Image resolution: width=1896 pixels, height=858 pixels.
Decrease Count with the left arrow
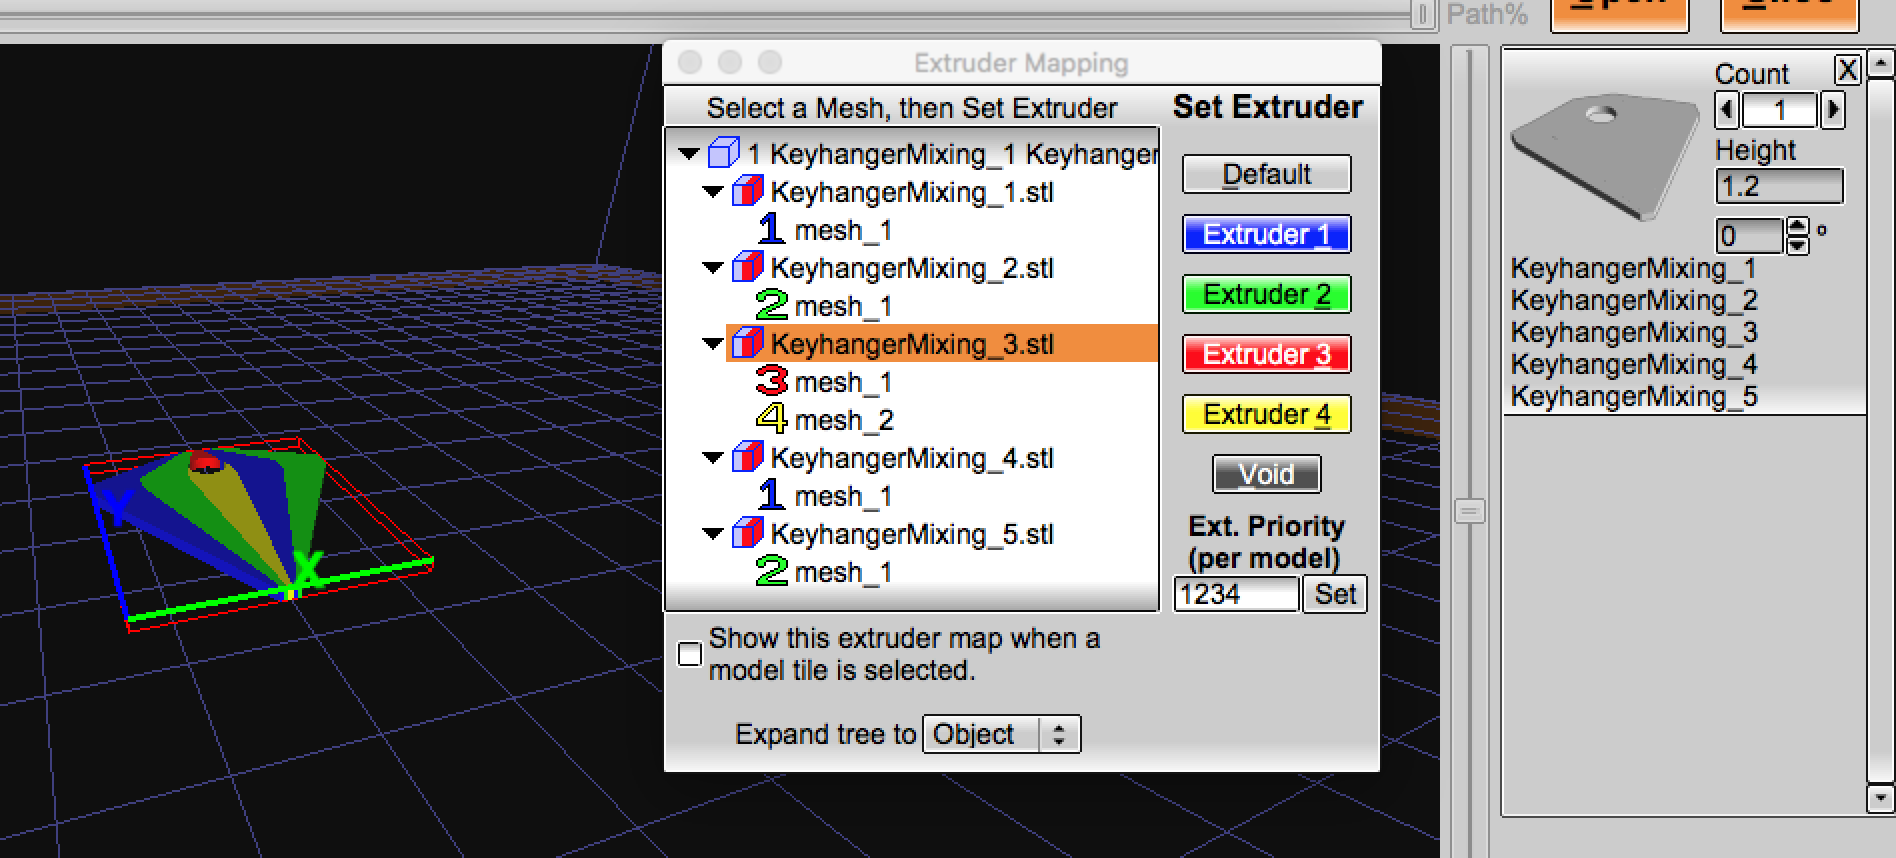1727,110
